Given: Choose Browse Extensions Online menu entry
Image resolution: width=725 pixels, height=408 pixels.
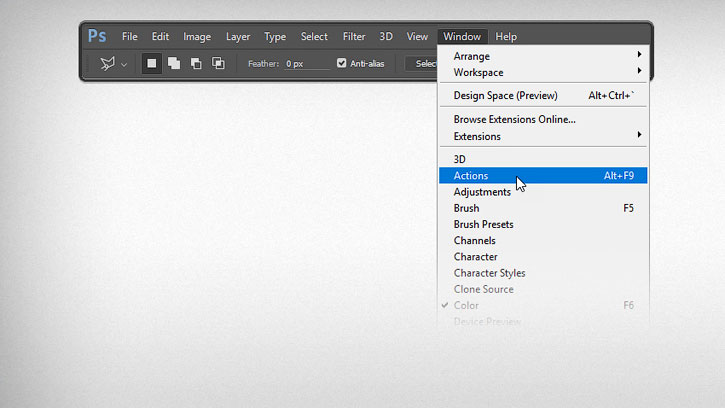Looking at the screenshot, I should [x=543, y=119].
